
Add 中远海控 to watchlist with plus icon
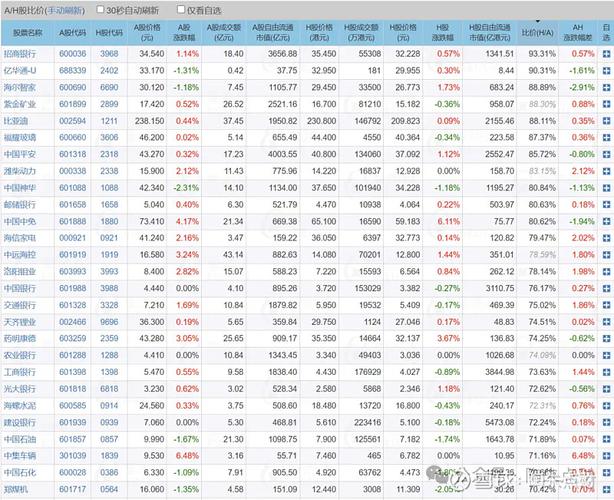(606, 255)
